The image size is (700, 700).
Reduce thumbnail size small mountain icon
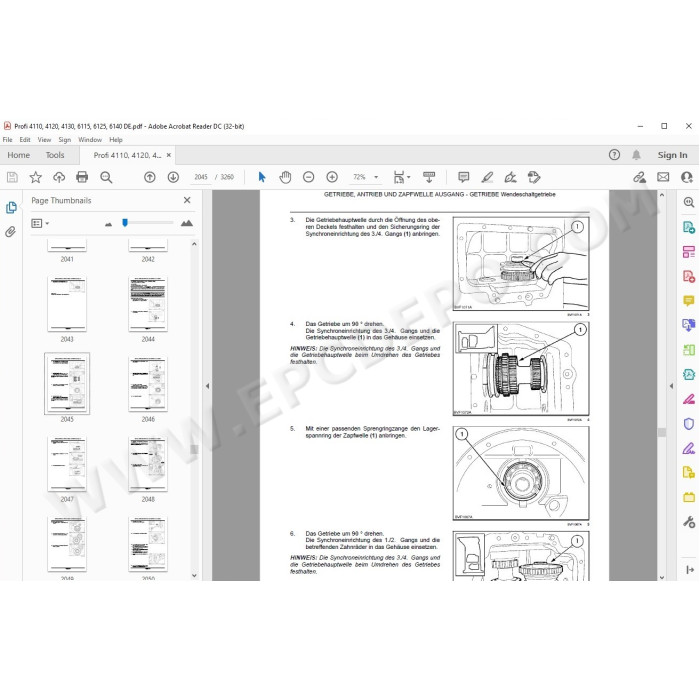(108, 224)
